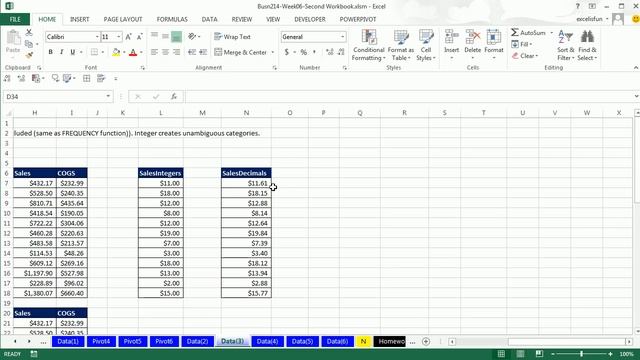Viewport: 640px width, 360px height.
Task: Switch to PAGE LAYOUT ribbon tab
Action: pos(123,19)
